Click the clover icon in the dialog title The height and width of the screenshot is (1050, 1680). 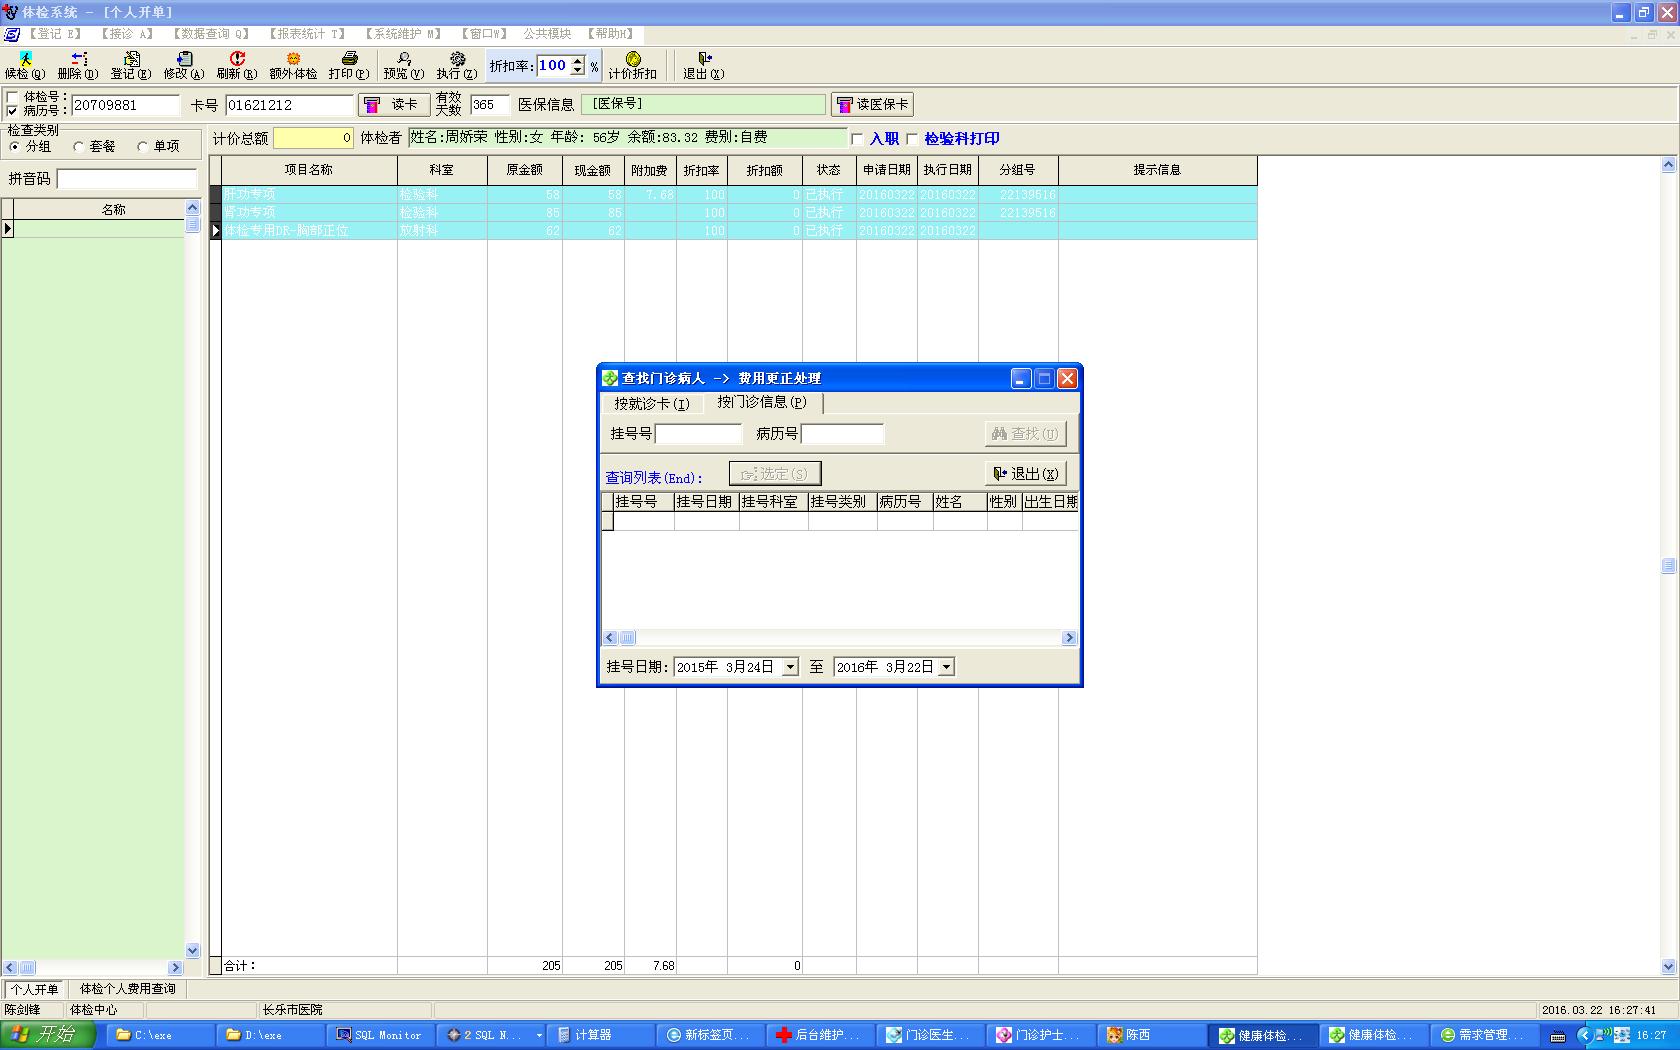[610, 378]
